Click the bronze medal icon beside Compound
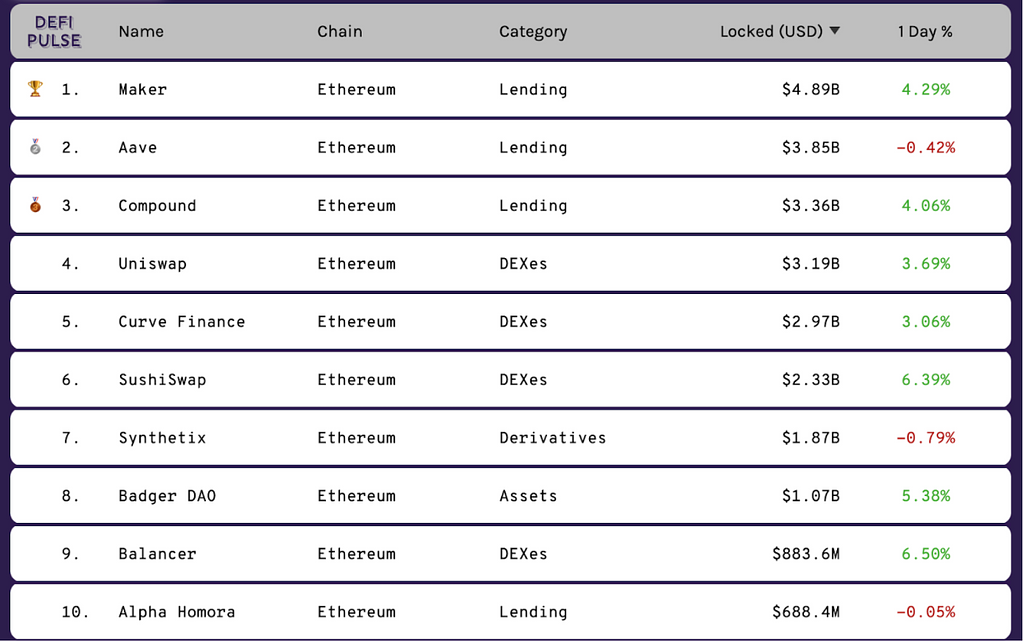This screenshot has width=1024, height=642. click(35, 205)
